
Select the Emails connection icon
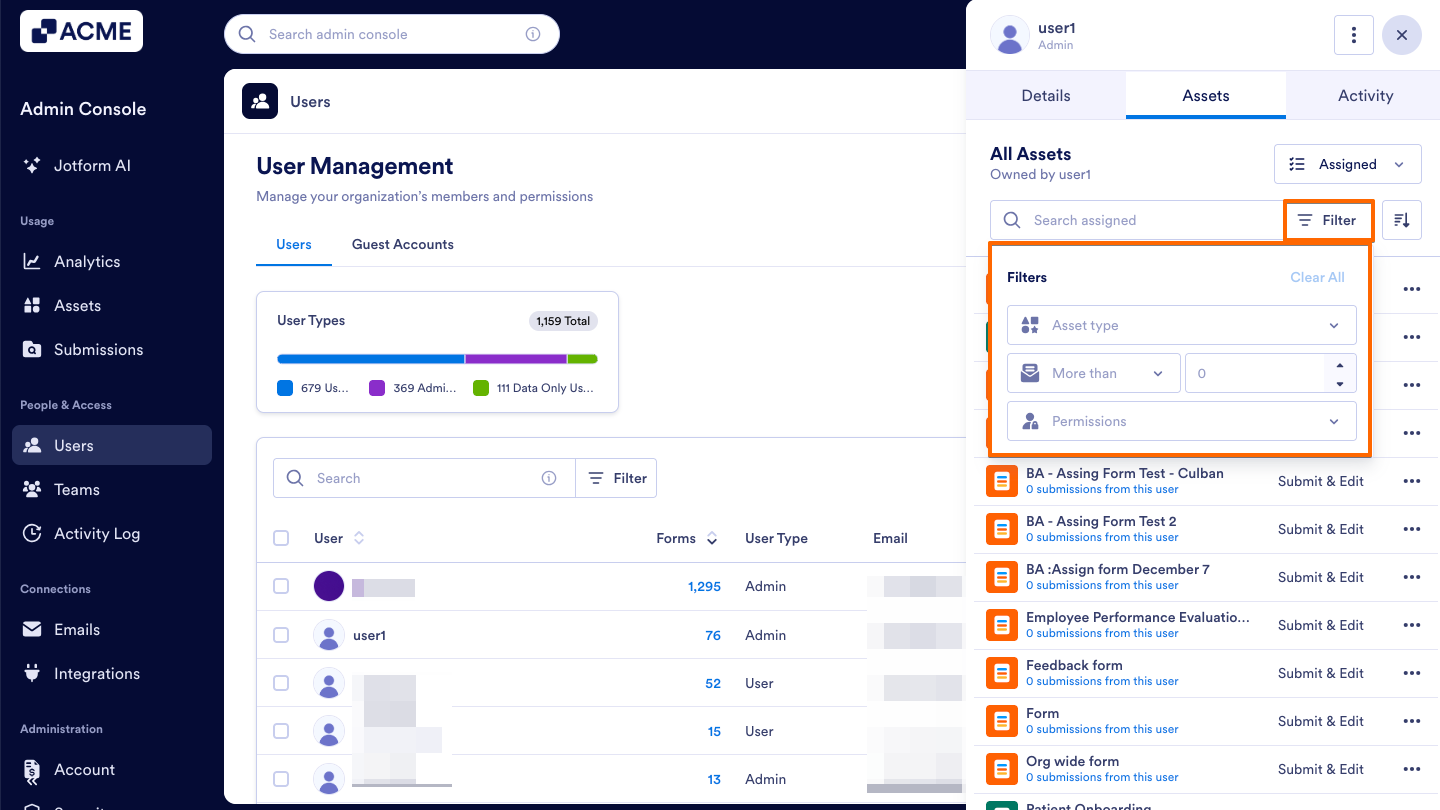(31, 629)
